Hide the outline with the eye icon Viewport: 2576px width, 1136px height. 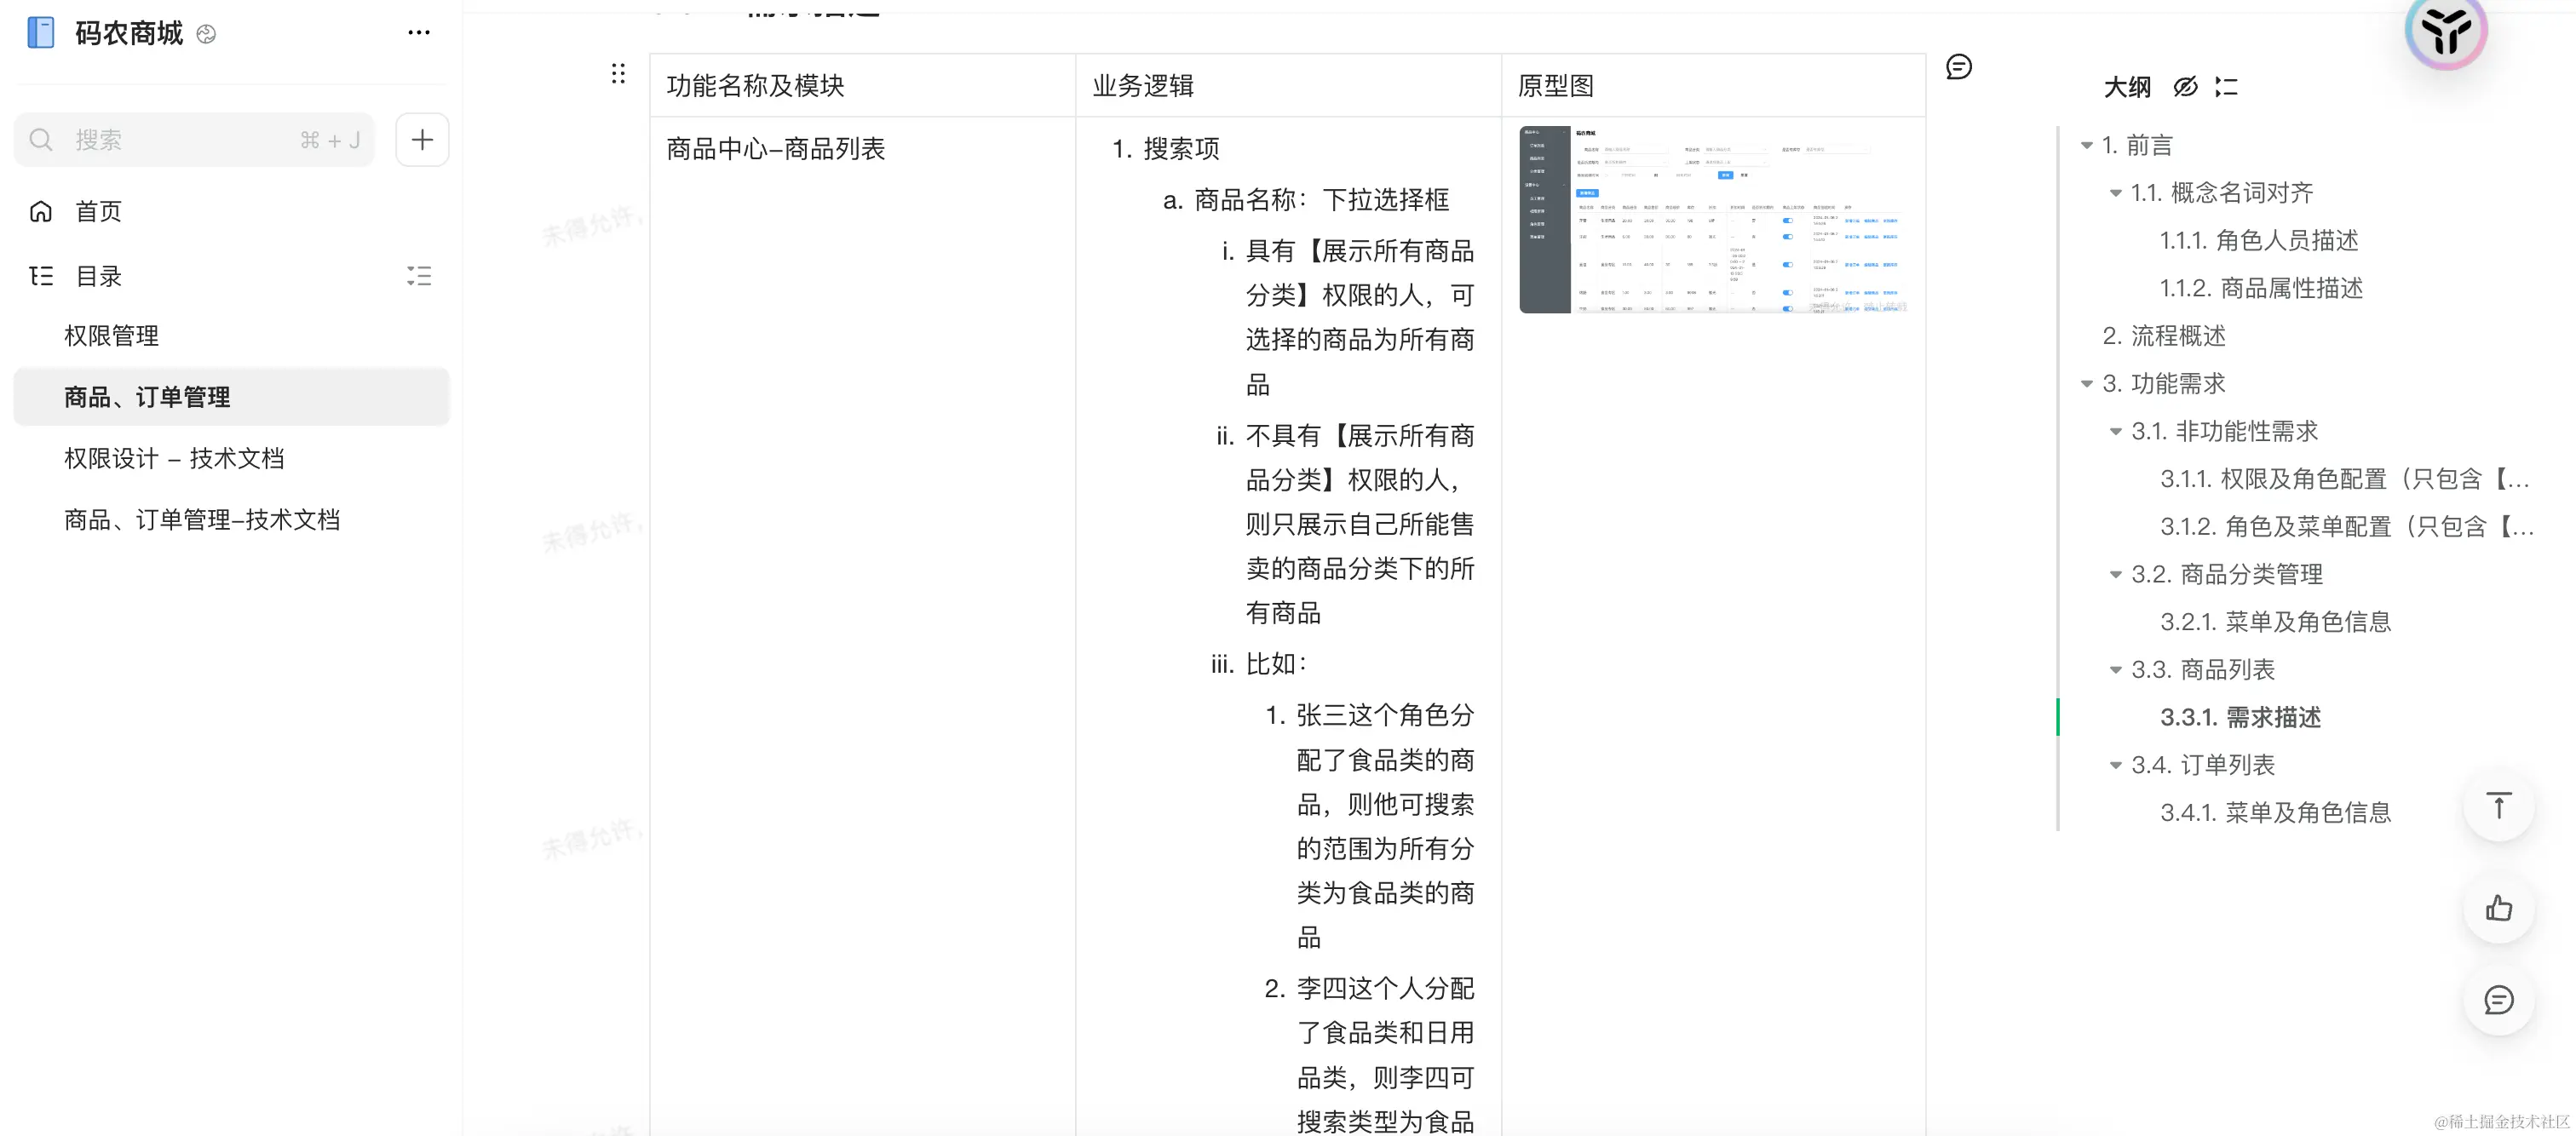tap(2185, 87)
